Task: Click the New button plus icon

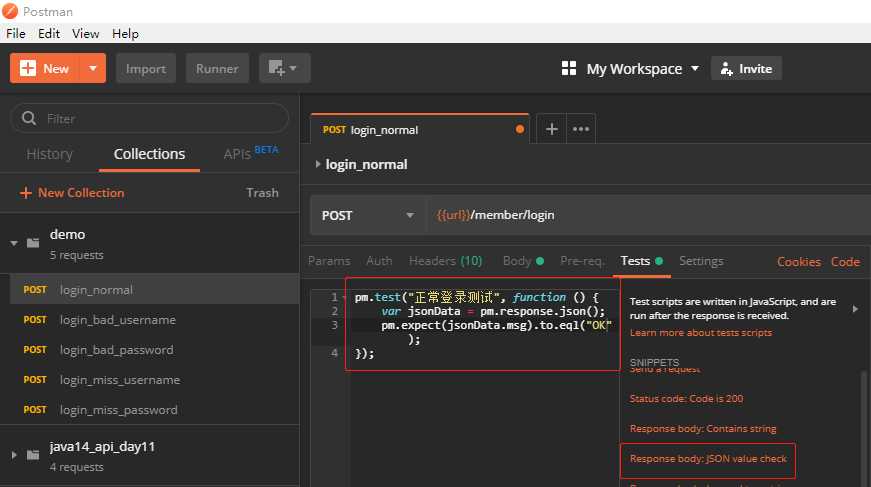Action: point(28,68)
